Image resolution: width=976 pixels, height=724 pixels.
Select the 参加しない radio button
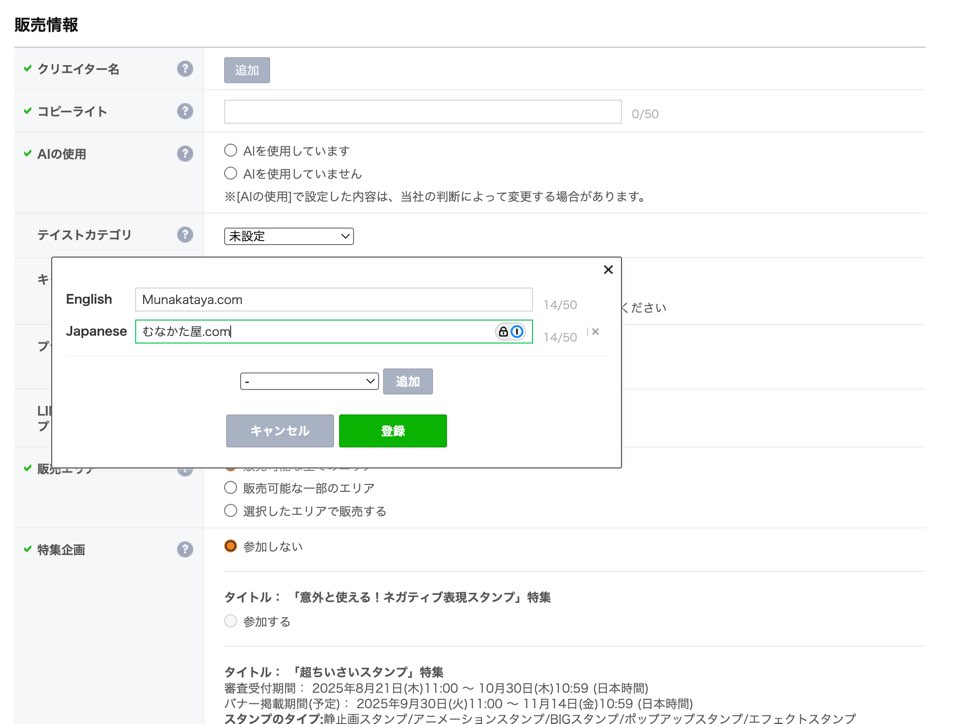(231, 546)
